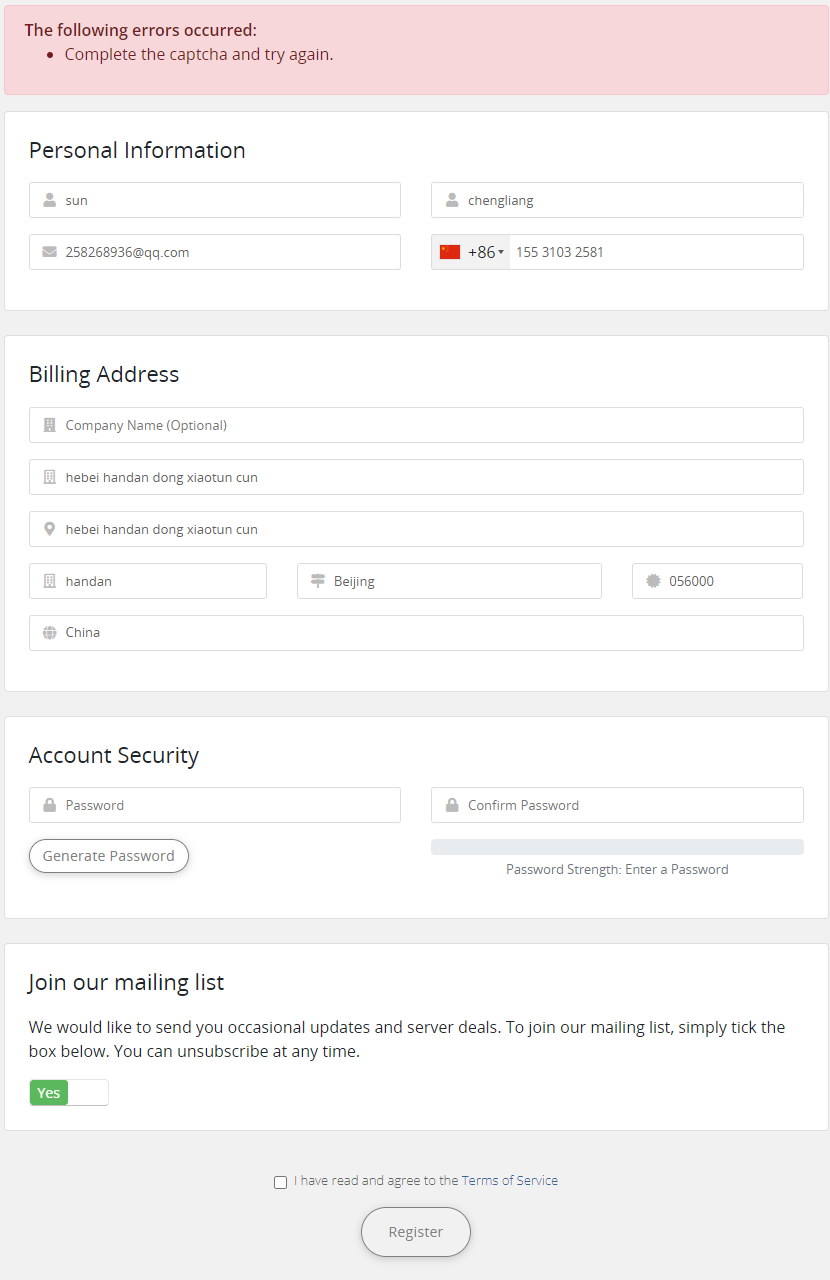Click the envelope icon in email field
The width and height of the screenshot is (830, 1280).
(x=50, y=252)
